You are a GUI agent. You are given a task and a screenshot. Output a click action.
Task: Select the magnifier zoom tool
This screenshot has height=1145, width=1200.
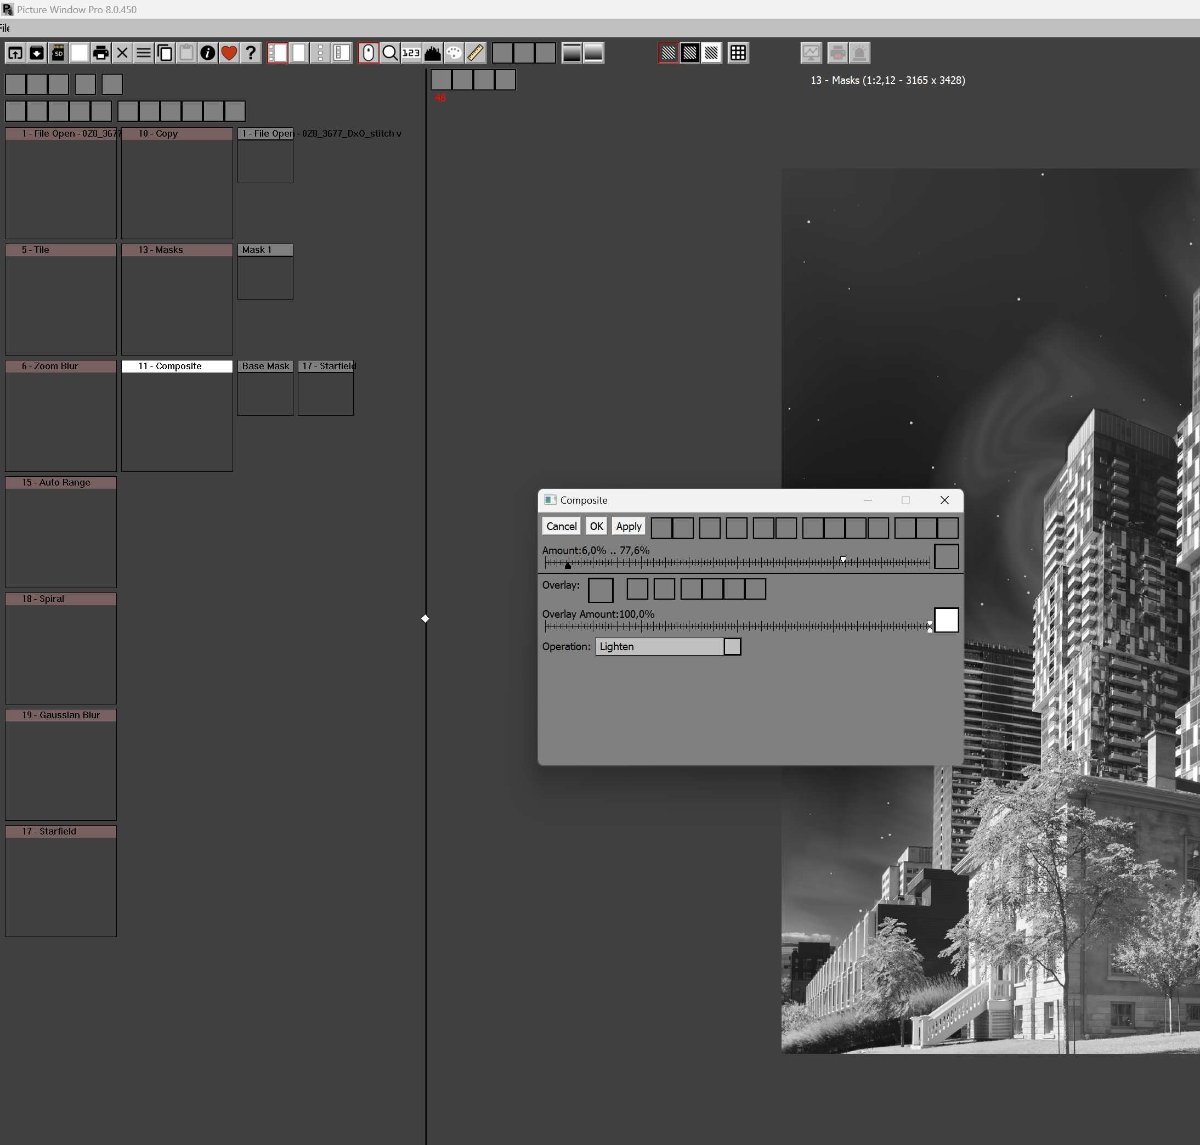pos(390,53)
